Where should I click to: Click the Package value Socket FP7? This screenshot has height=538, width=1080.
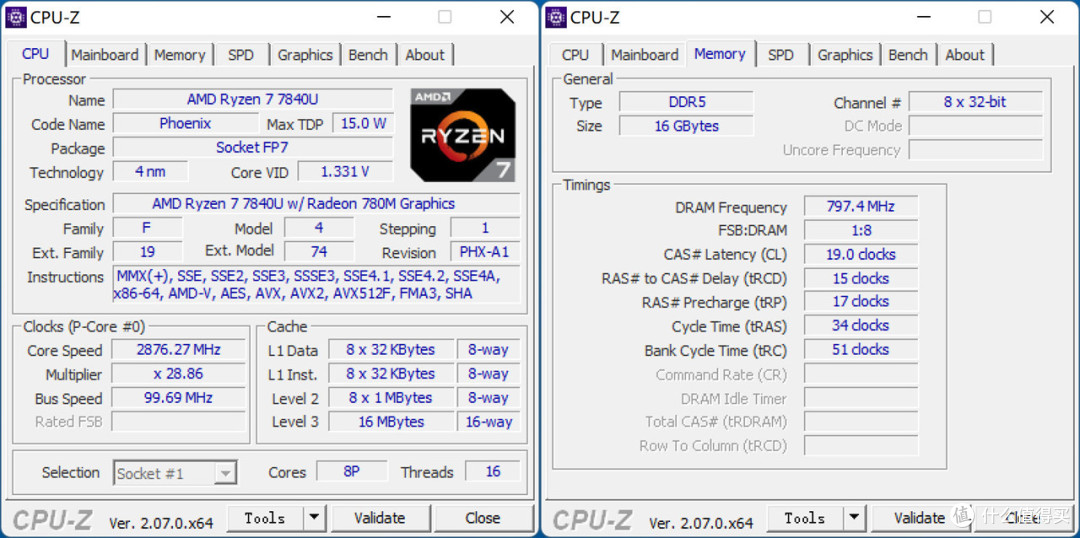[253, 147]
